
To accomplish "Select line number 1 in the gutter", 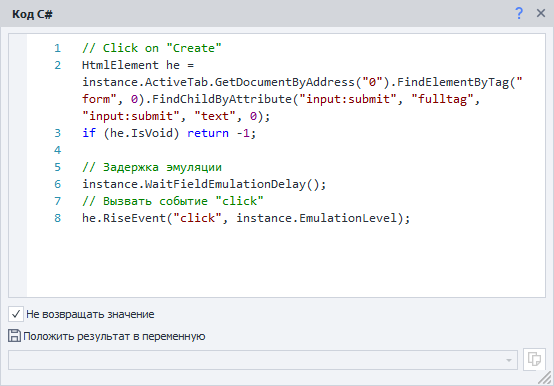I will (x=57, y=48).
